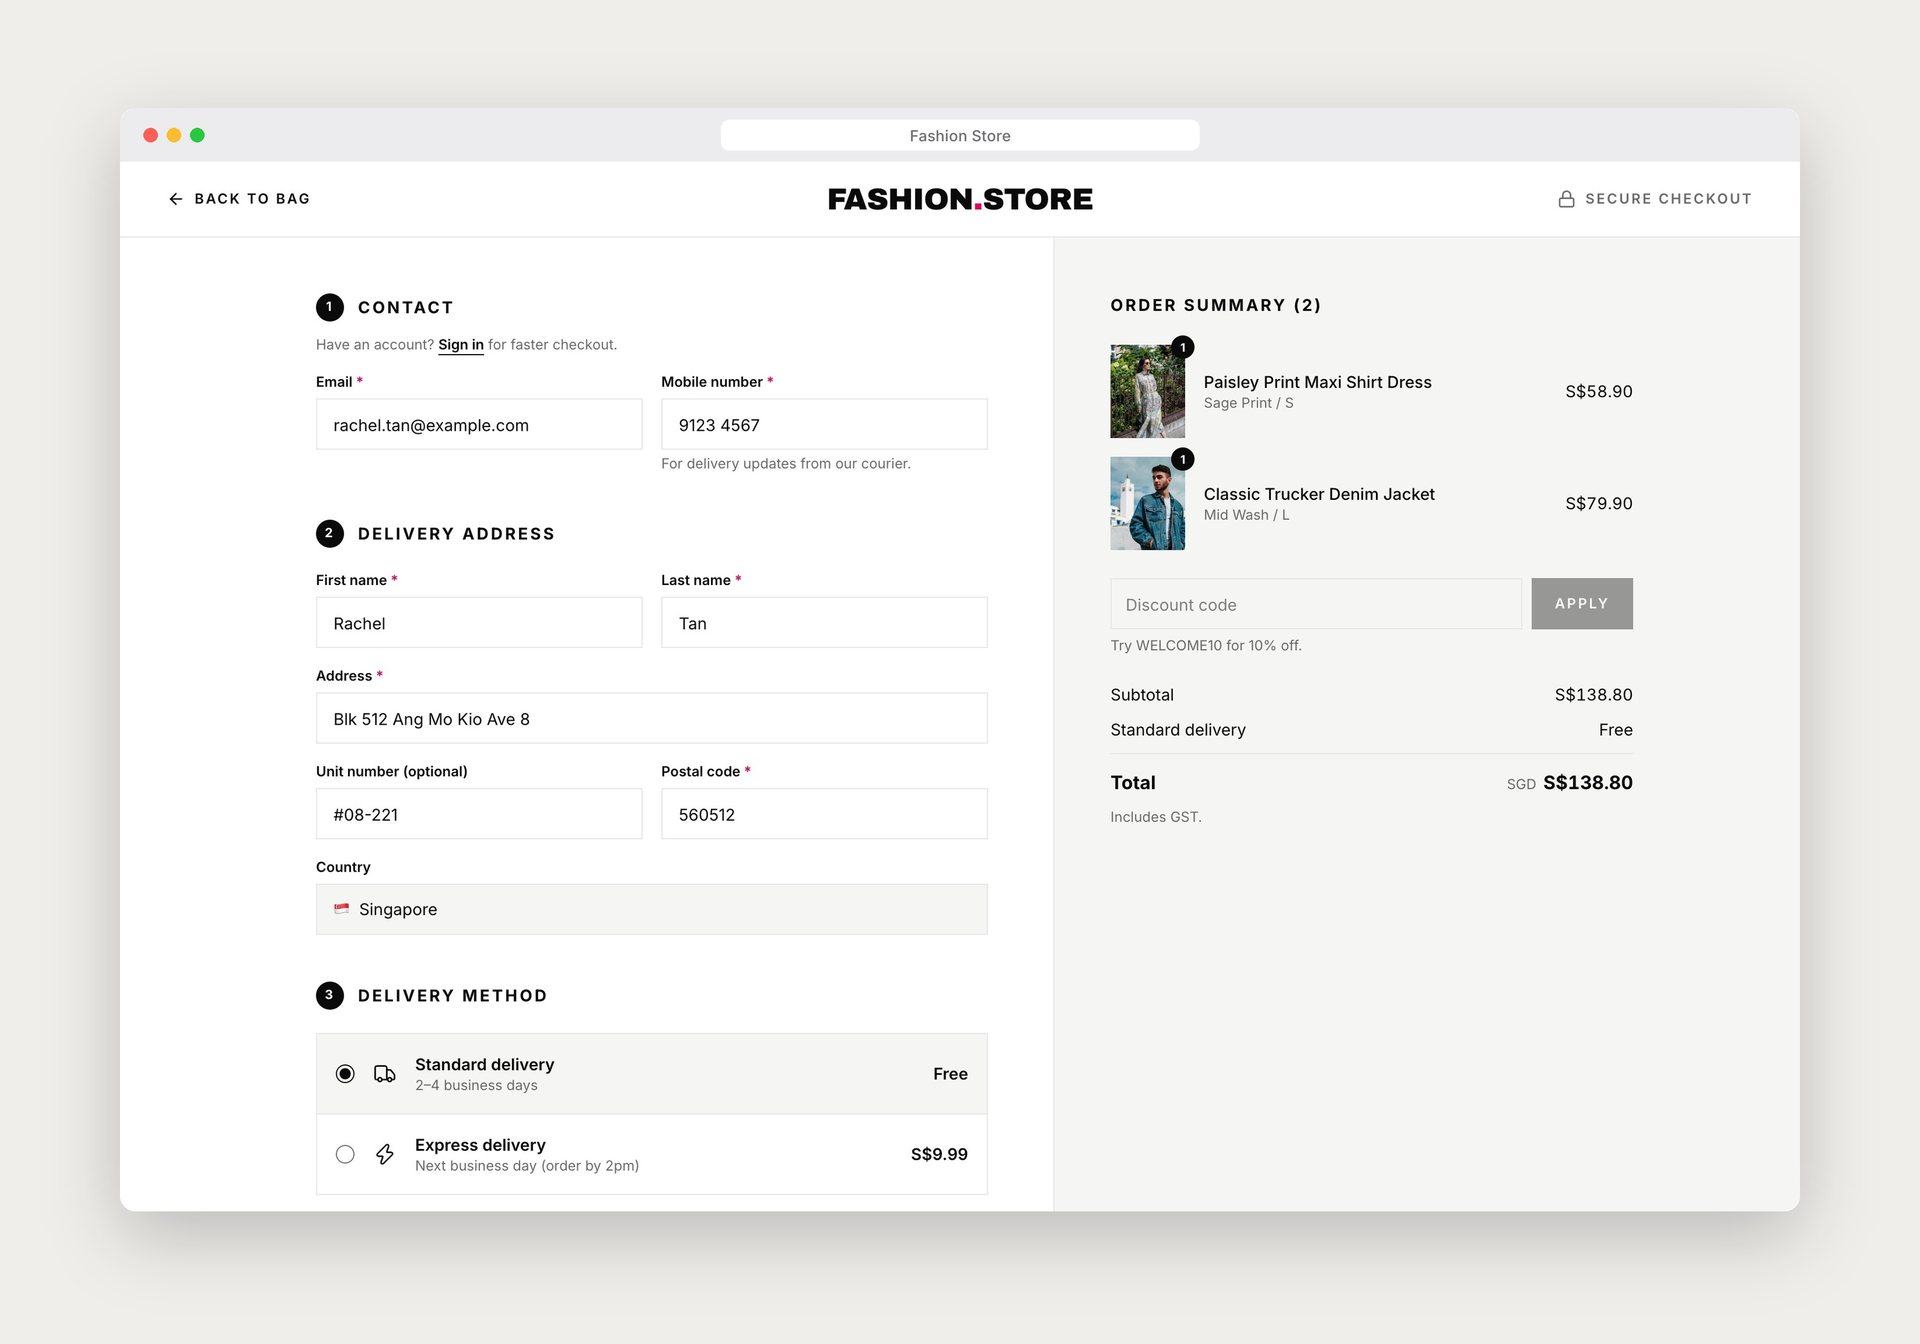The height and width of the screenshot is (1344, 1920).
Task: Click the Mobile number input field
Action: [x=824, y=424]
